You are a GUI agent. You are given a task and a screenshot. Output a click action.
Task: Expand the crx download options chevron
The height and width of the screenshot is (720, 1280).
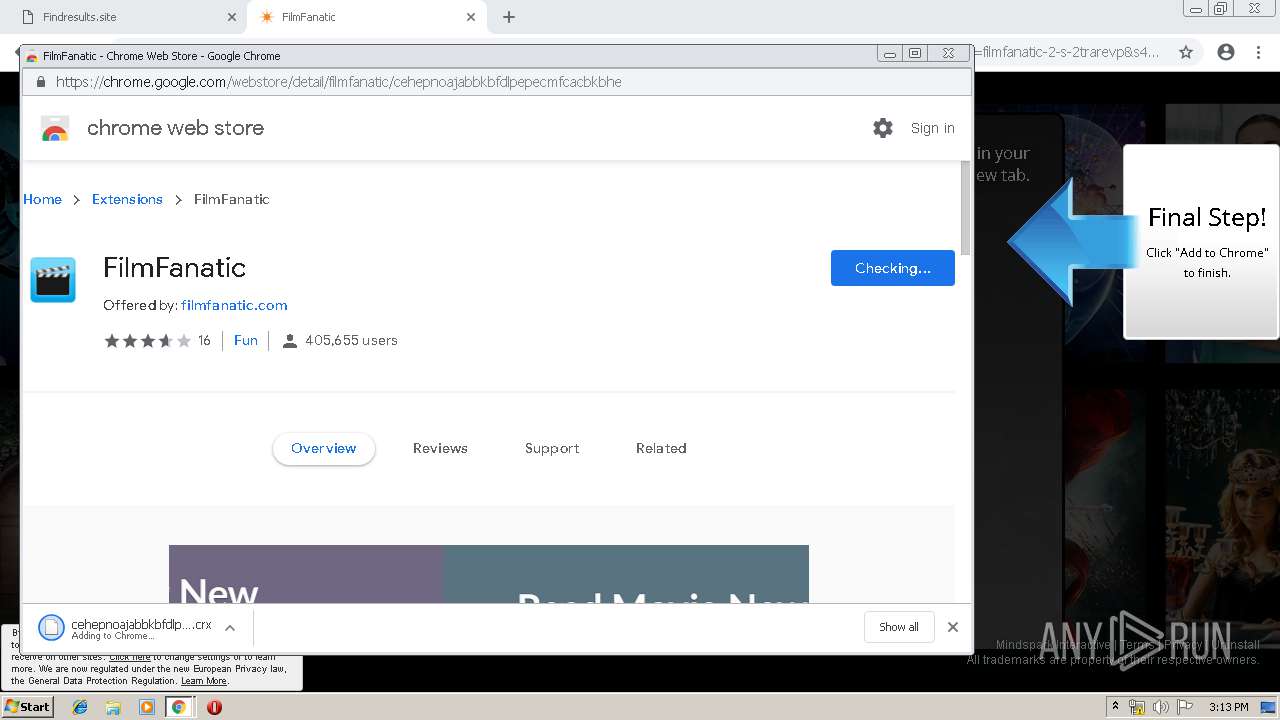tap(230, 628)
